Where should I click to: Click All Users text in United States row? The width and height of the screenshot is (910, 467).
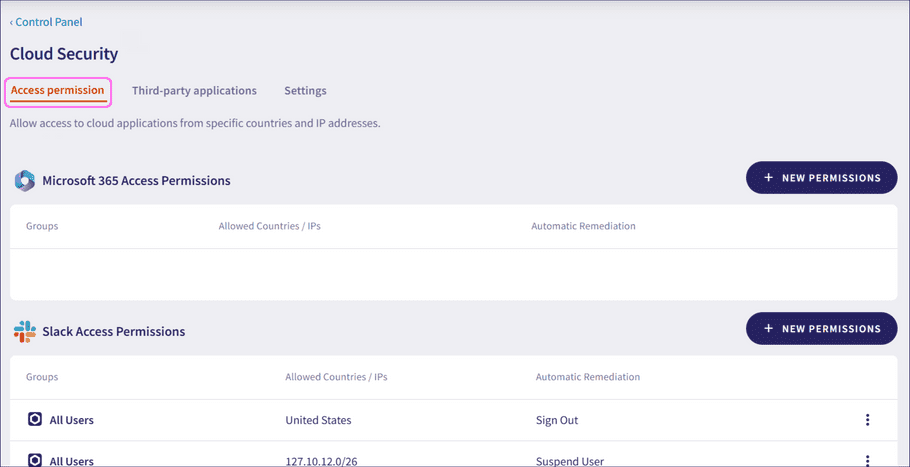click(71, 420)
